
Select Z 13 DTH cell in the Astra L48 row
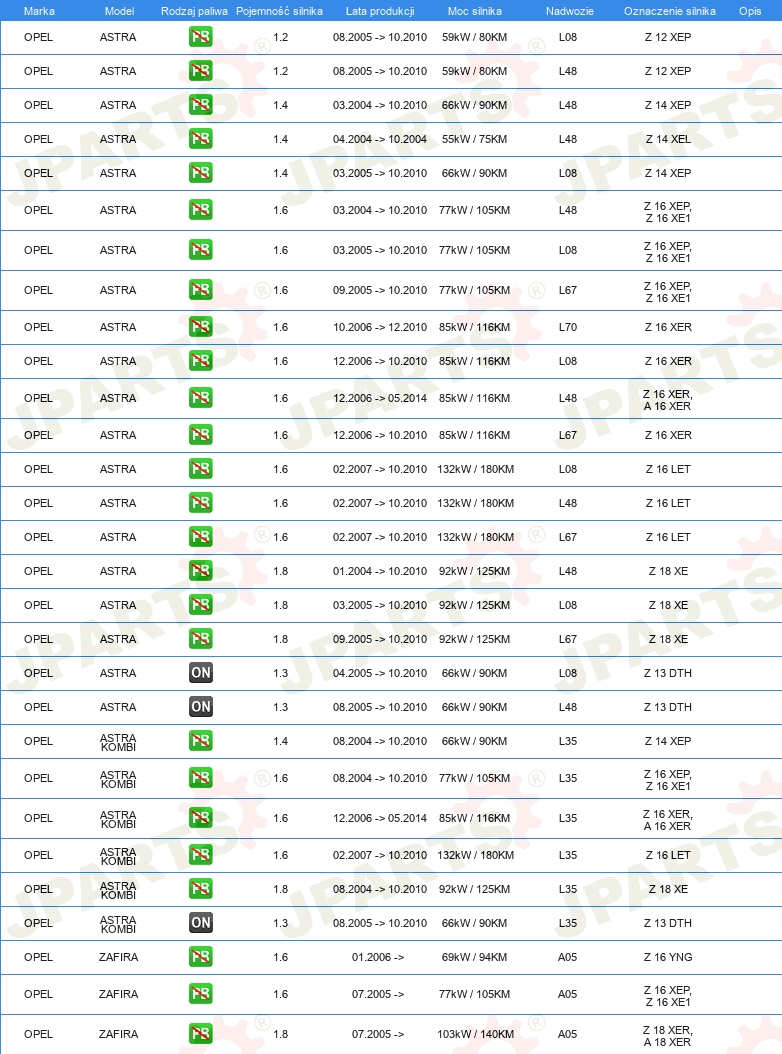tap(668, 706)
